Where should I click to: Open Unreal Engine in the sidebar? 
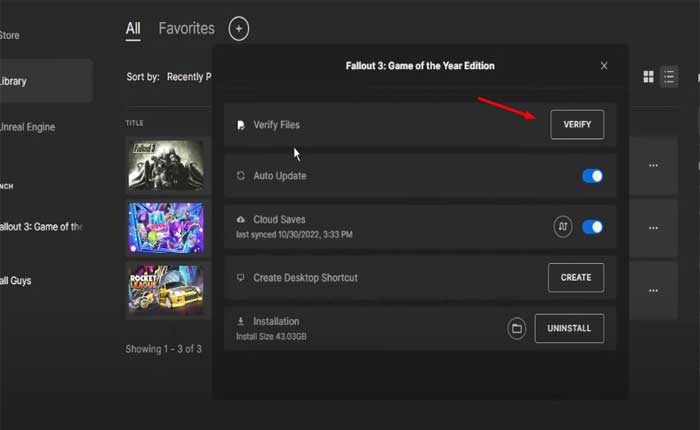[27, 127]
